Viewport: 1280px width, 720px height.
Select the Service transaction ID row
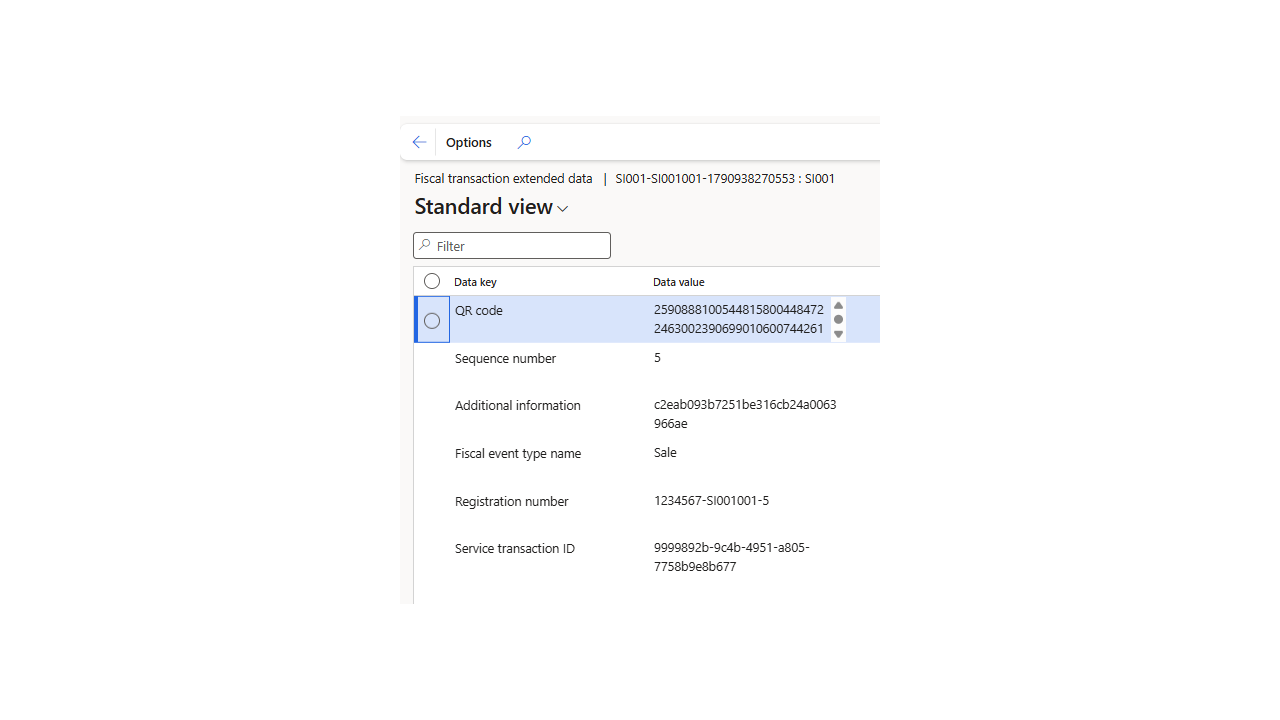[647, 557]
